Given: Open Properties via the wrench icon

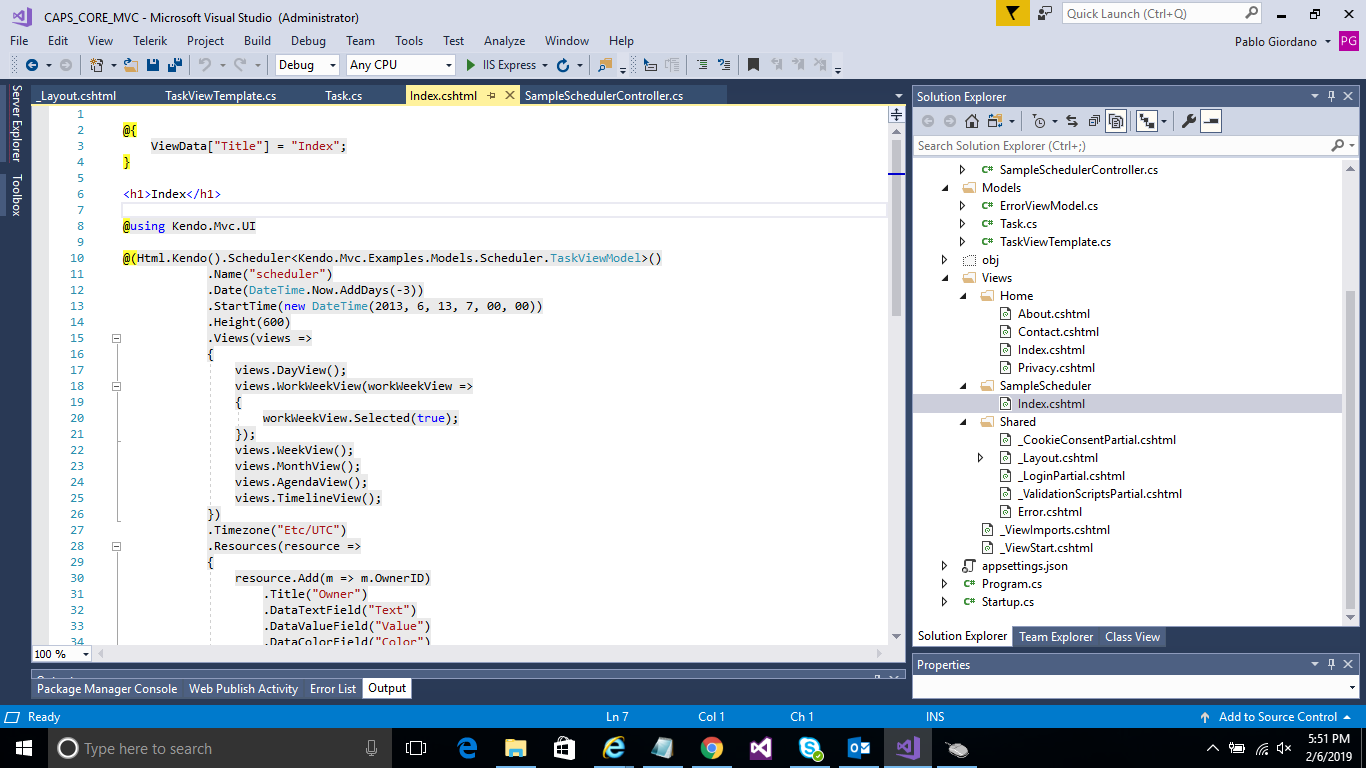Looking at the screenshot, I should click(1188, 121).
